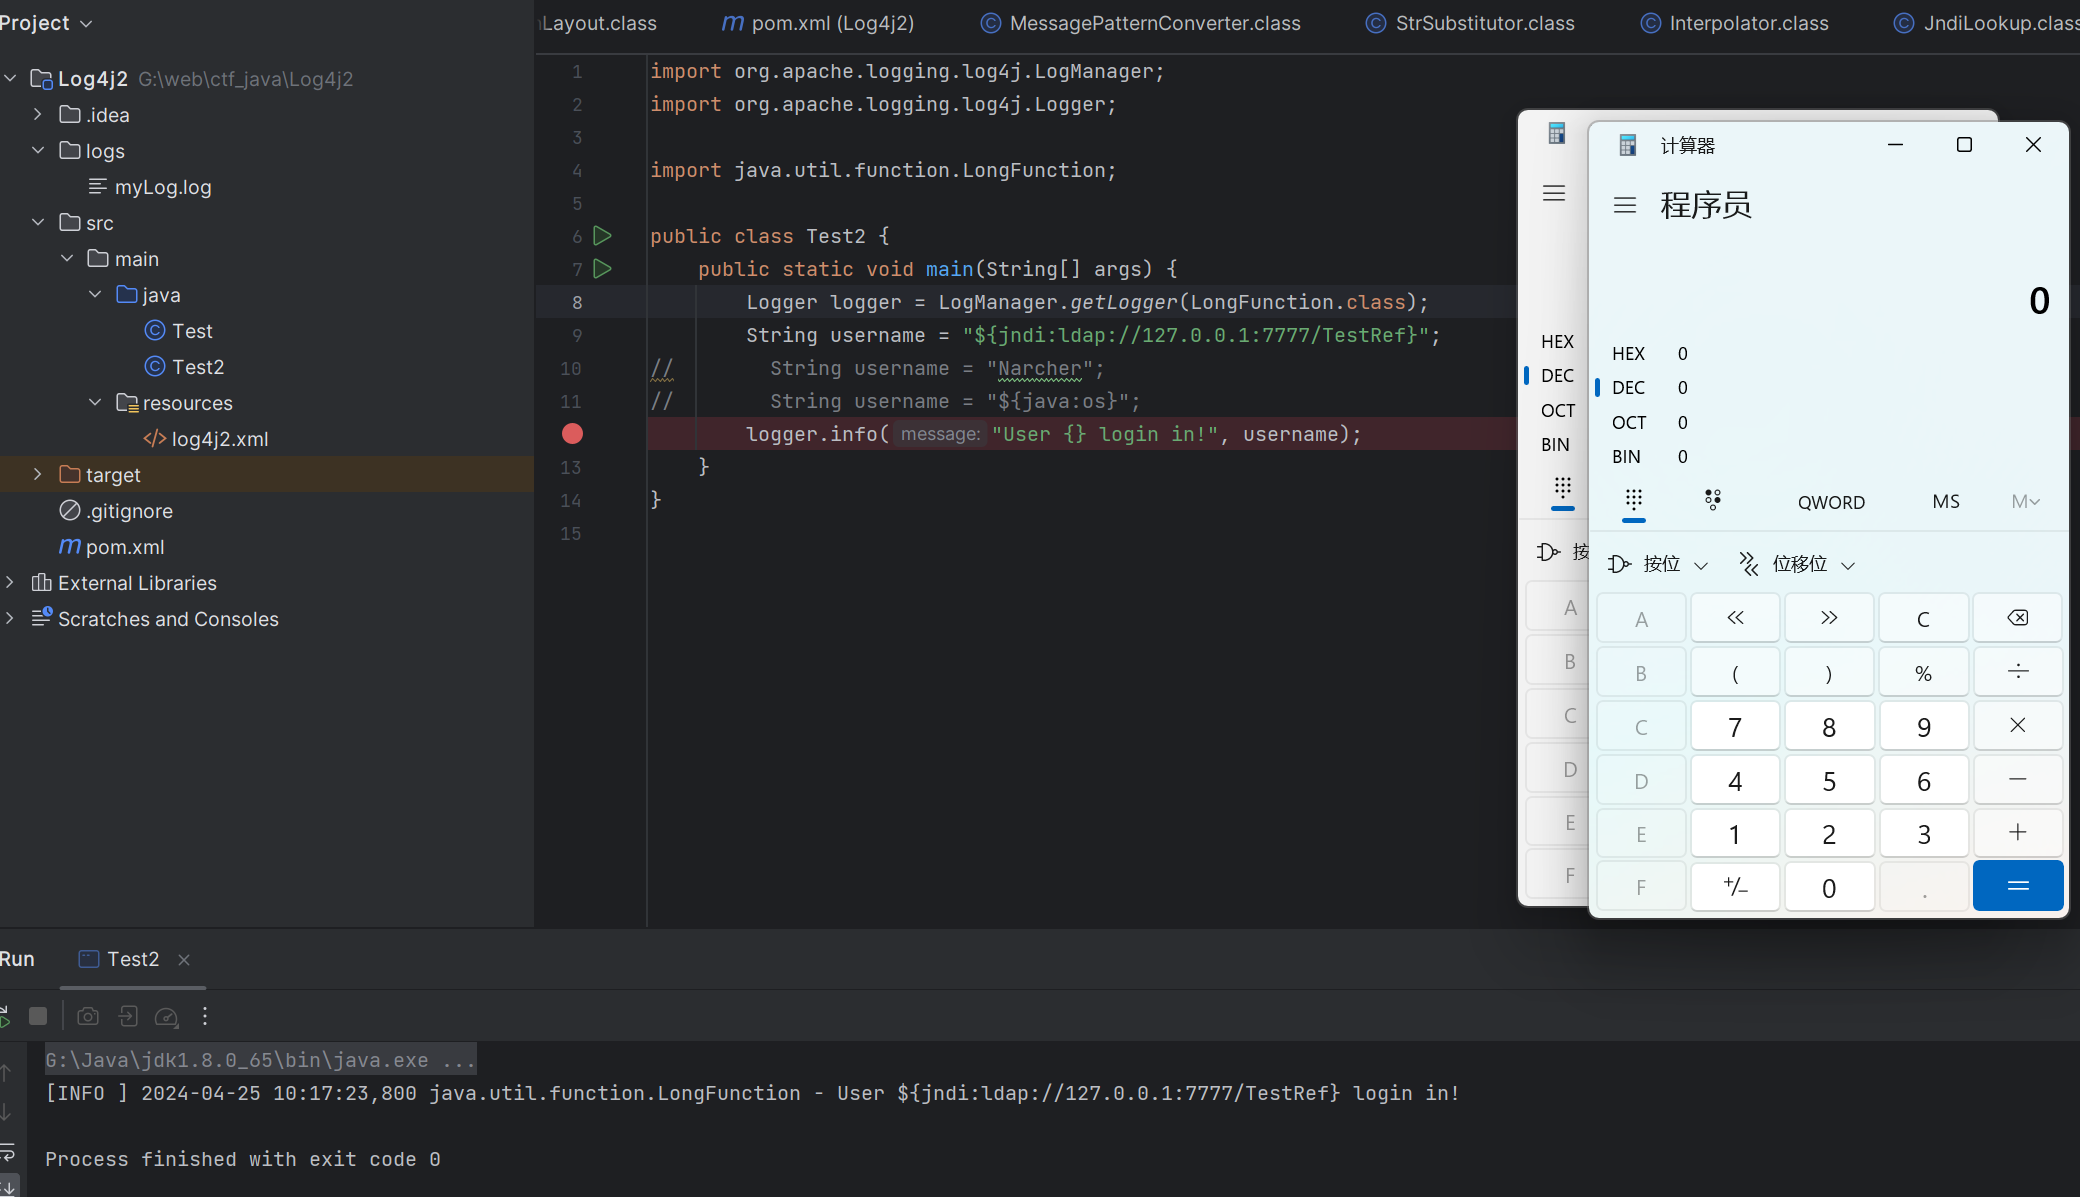Open log4j2.xml in project tree

click(x=206, y=439)
